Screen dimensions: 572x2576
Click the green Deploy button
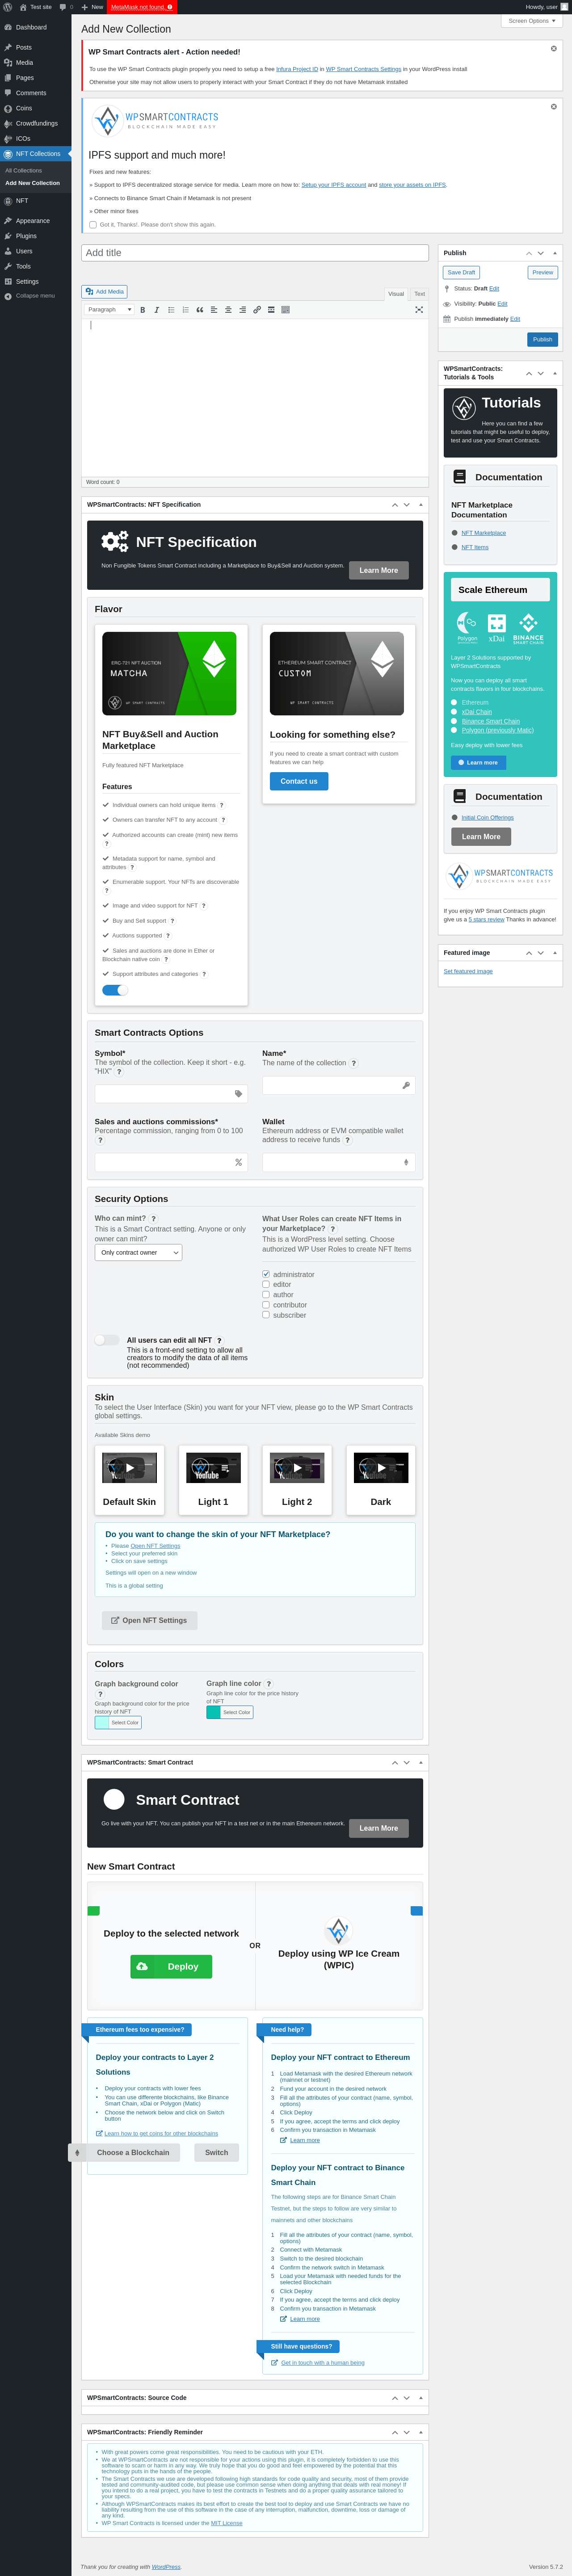171,1966
